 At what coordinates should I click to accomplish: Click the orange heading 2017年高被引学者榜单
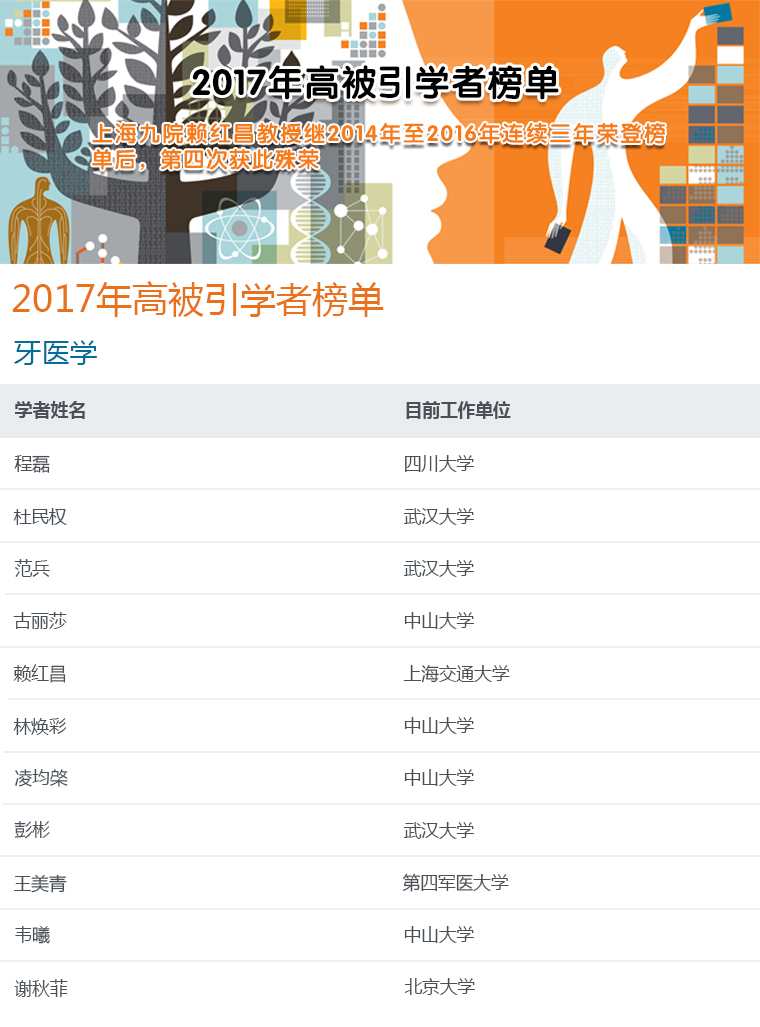click(198, 300)
